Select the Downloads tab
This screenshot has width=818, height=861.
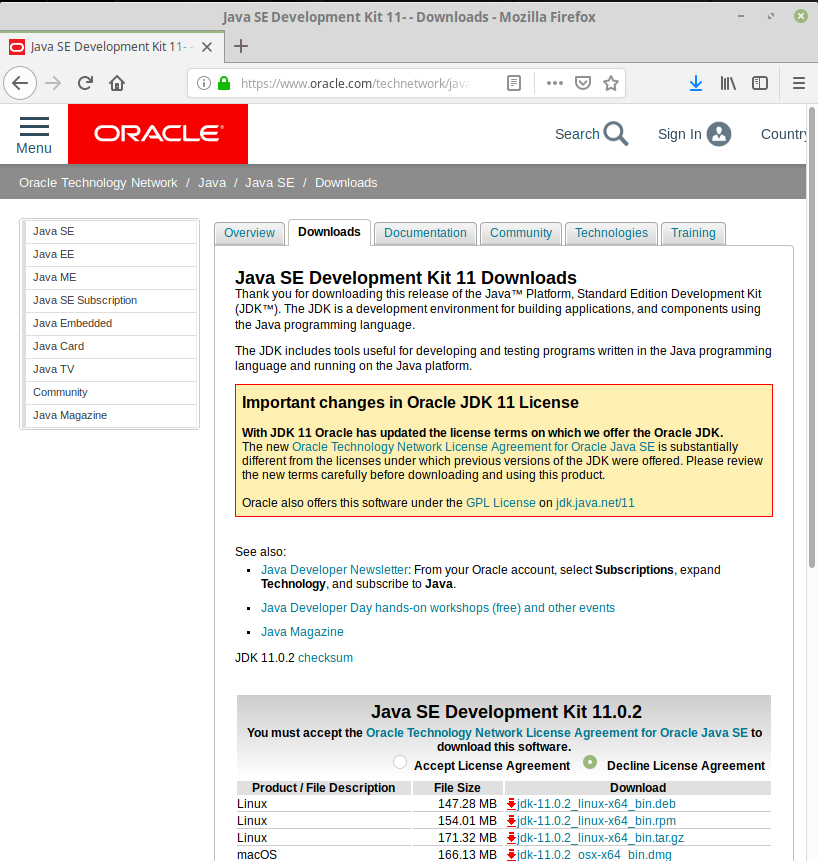pos(329,232)
